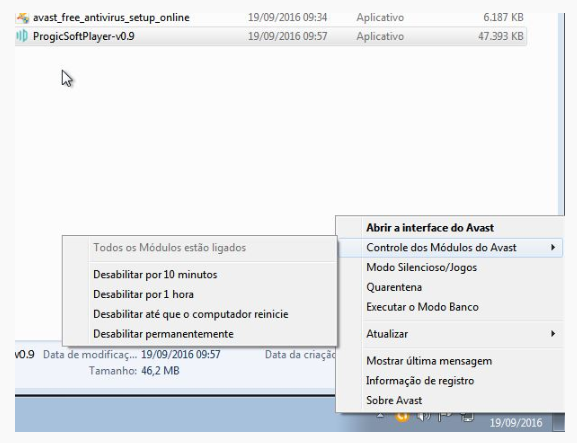Click the volume speaker tray icon

click(x=424, y=417)
